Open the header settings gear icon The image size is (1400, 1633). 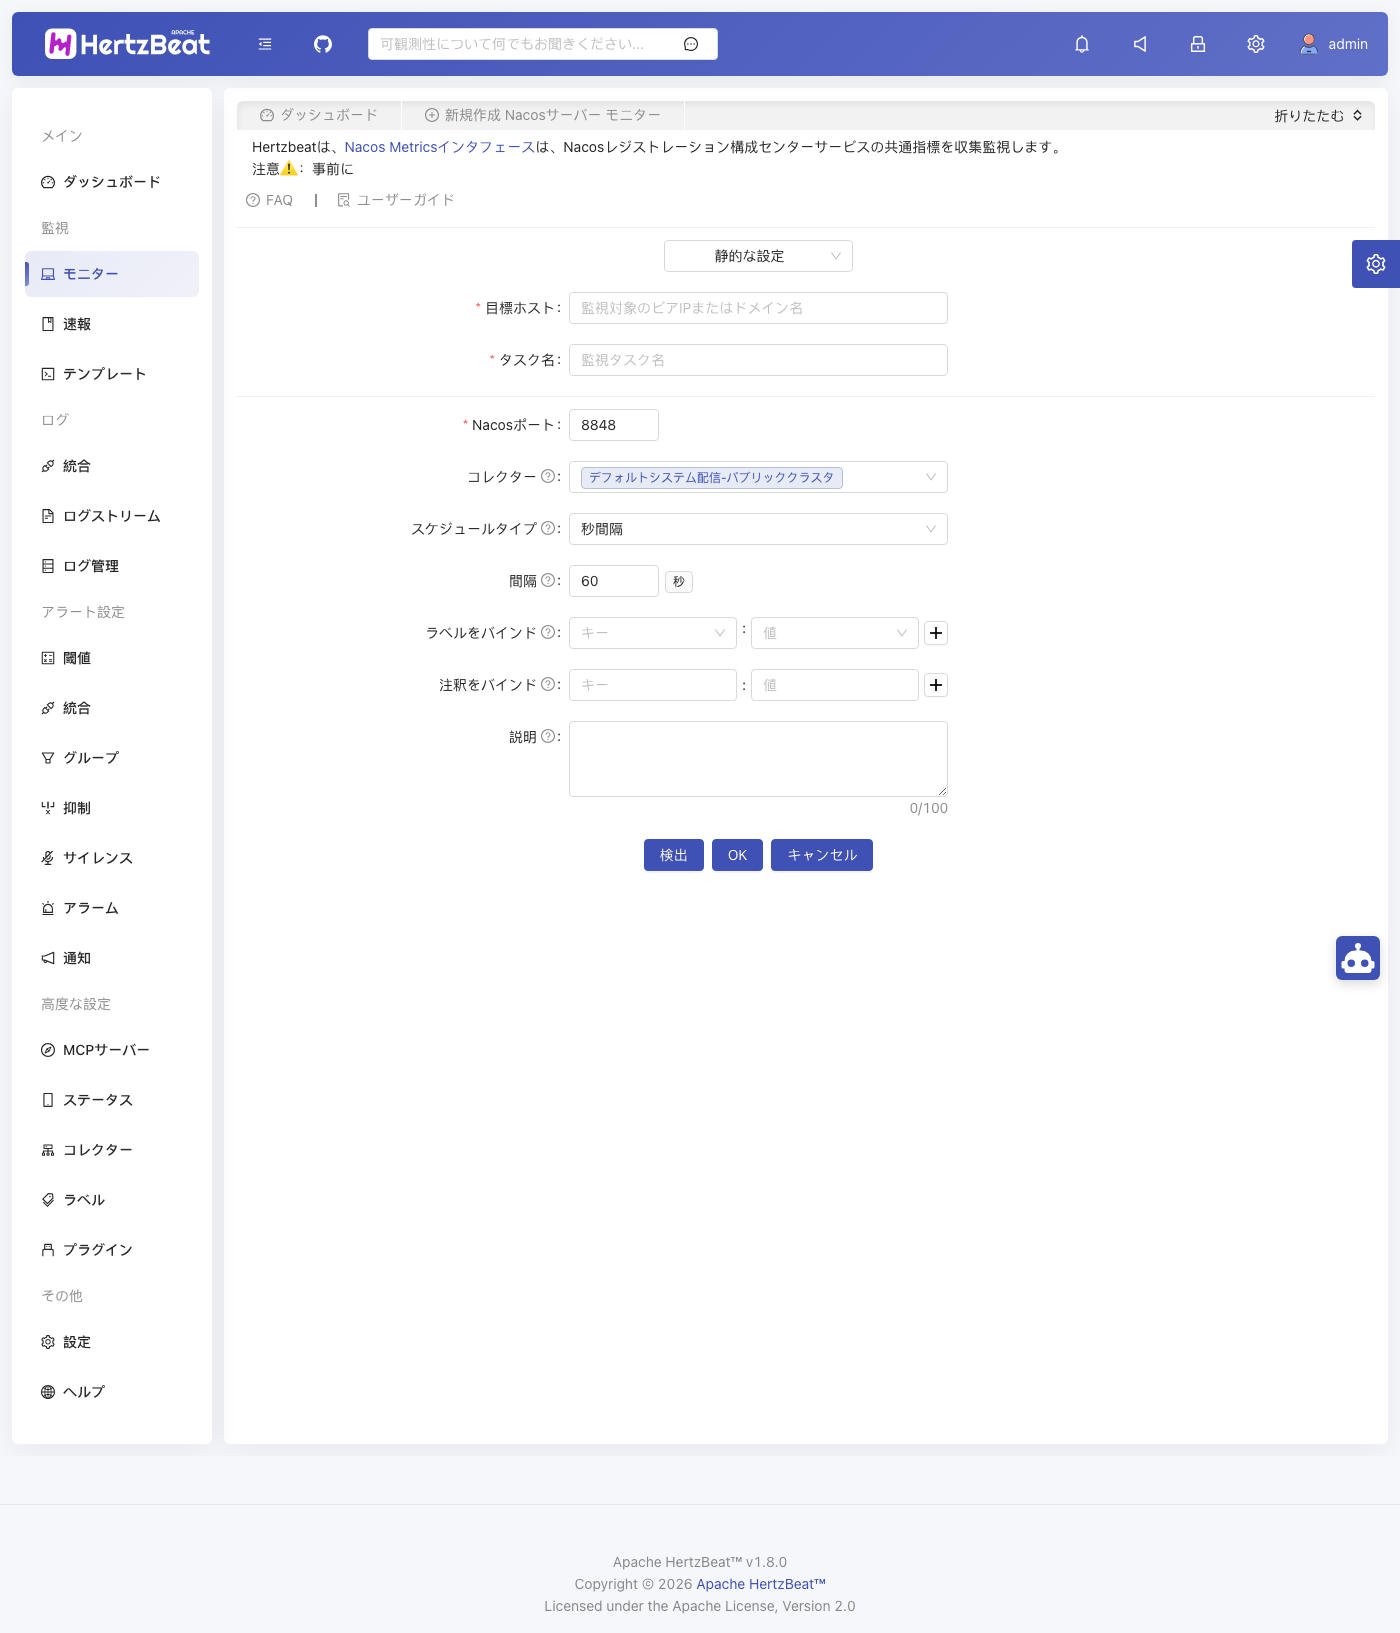pyautogui.click(x=1256, y=44)
